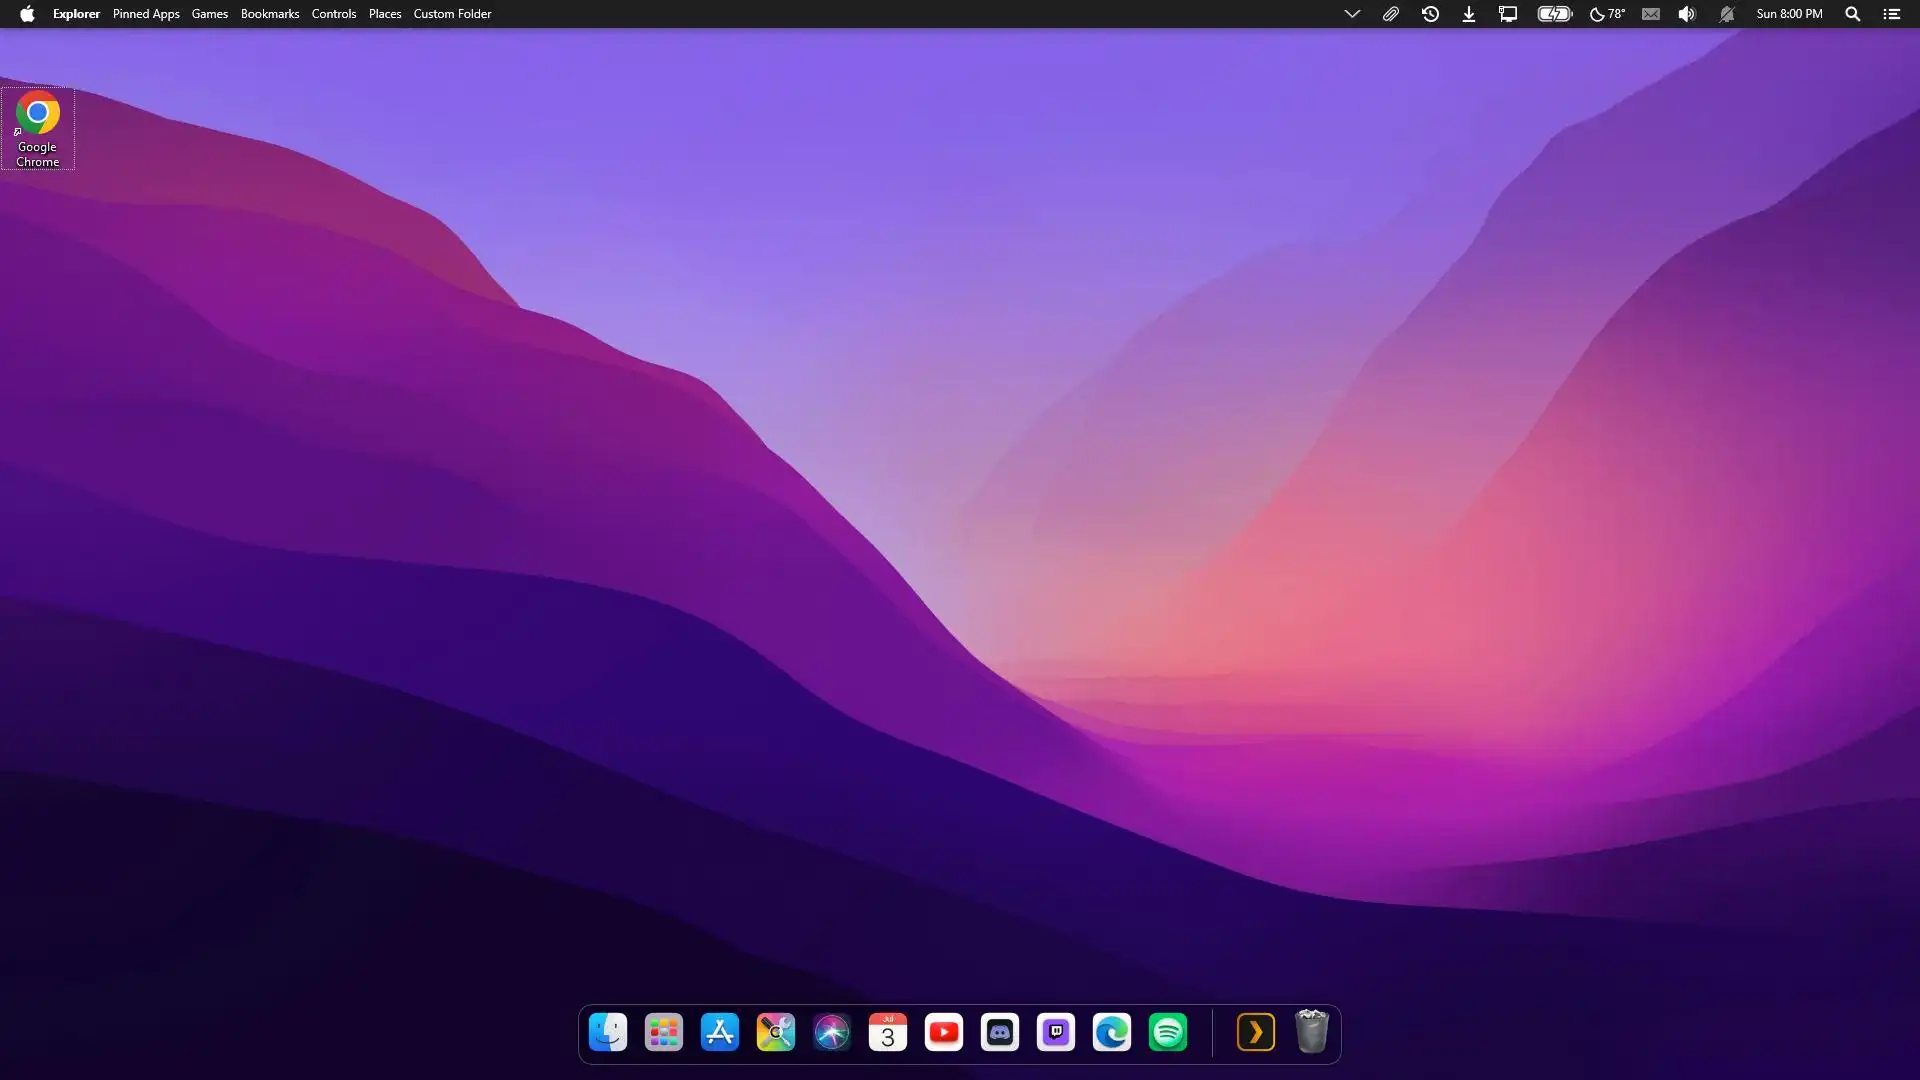
Task: Click the Sun 8:00 PM clock
Action: [x=1789, y=14]
